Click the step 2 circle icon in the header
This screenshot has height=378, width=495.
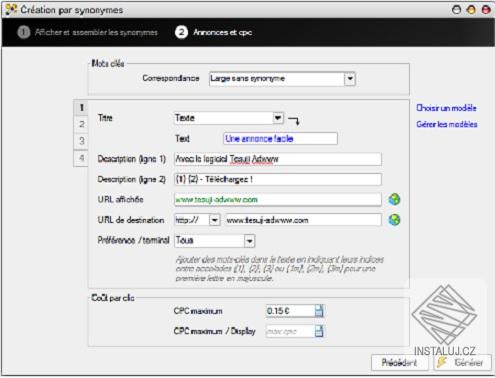tap(181, 32)
